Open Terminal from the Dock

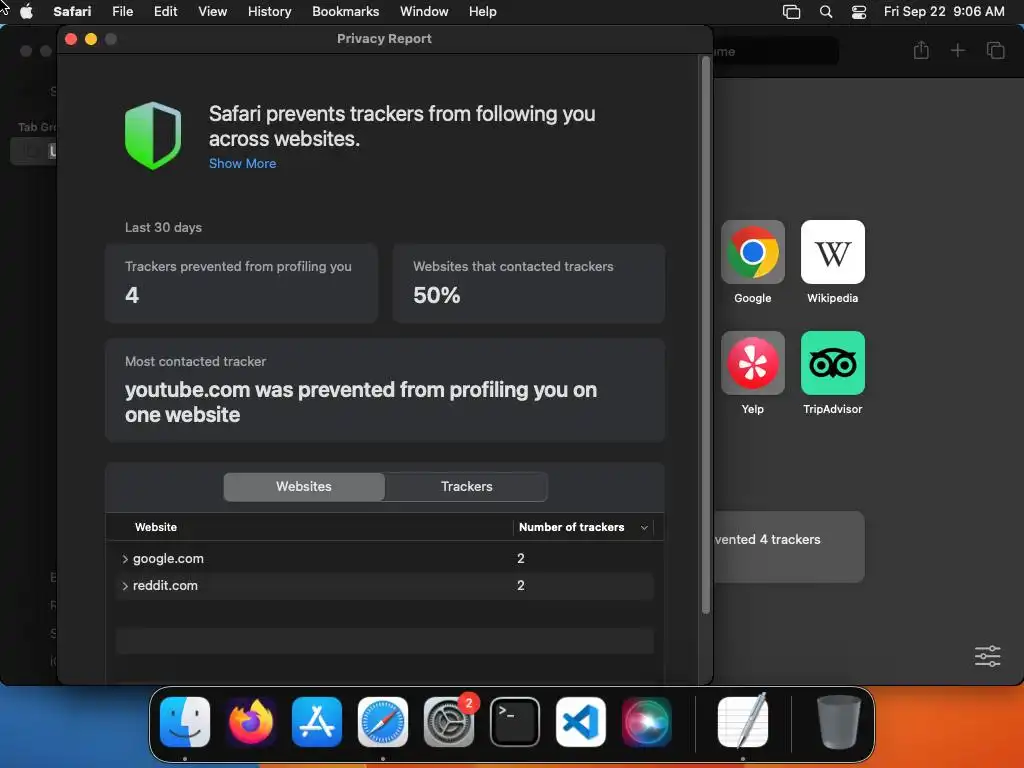click(515, 722)
